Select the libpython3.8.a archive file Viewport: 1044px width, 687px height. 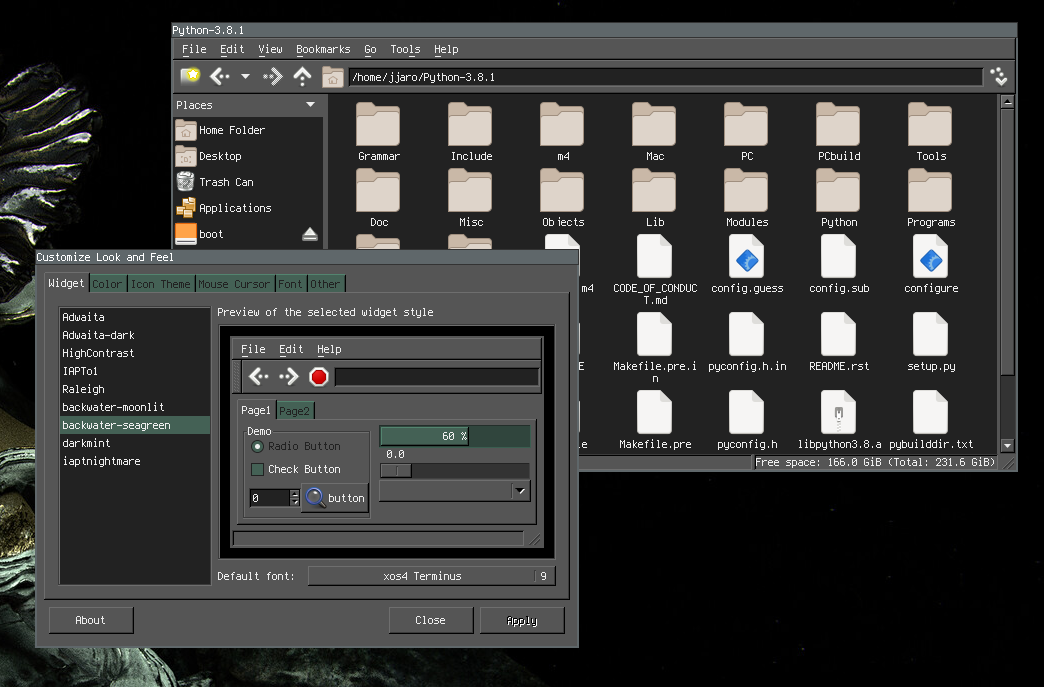tap(838, 419)
